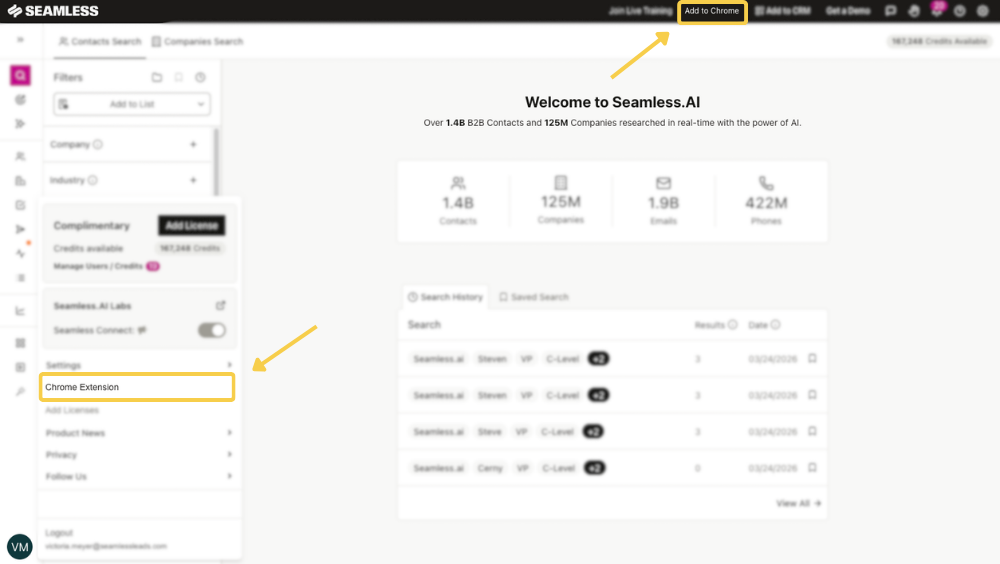Click the 1.9B Emails statistic
This screenshot has width=1000, height=564.
click(x=663, y=202)
